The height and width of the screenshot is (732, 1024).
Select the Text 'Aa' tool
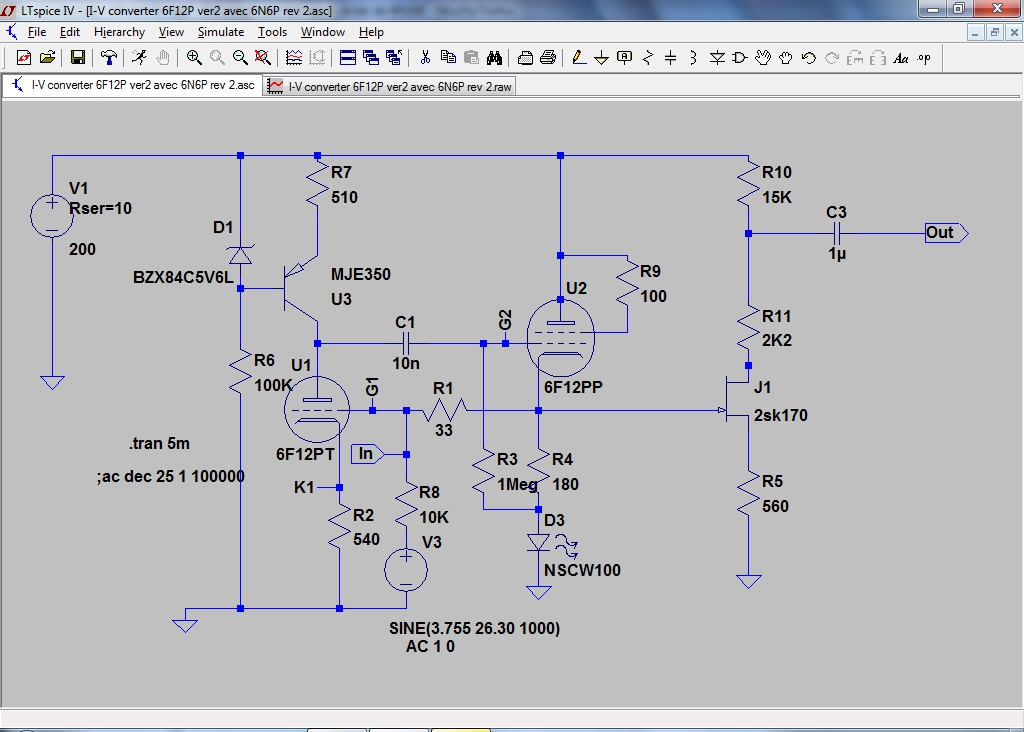901,58
